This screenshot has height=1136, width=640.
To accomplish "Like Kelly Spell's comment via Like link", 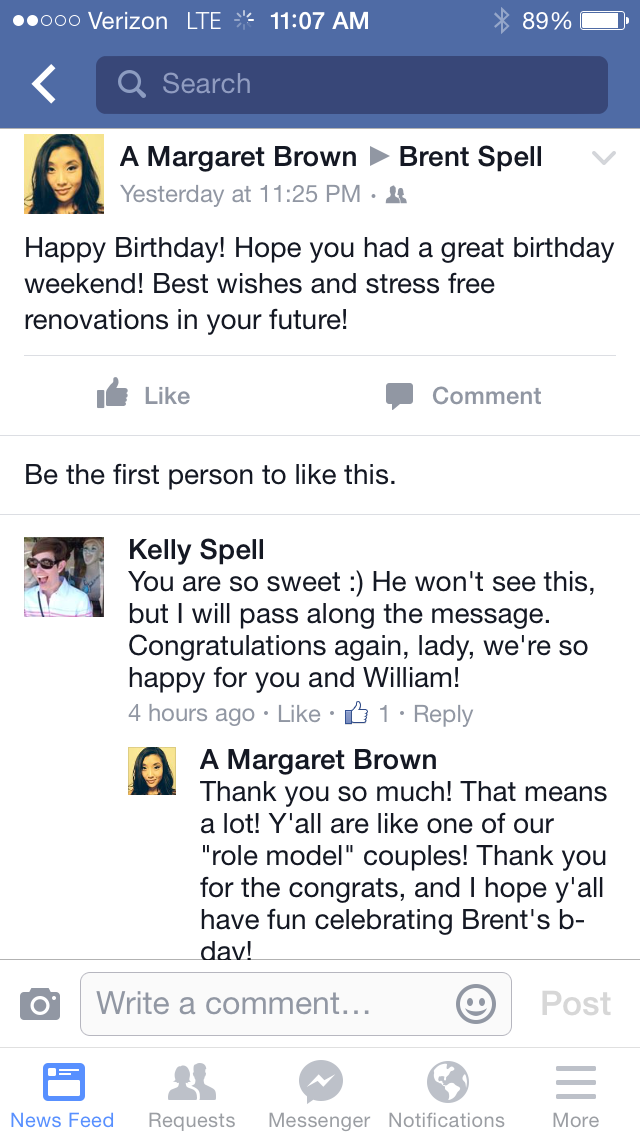I will (x=298, y=714).
